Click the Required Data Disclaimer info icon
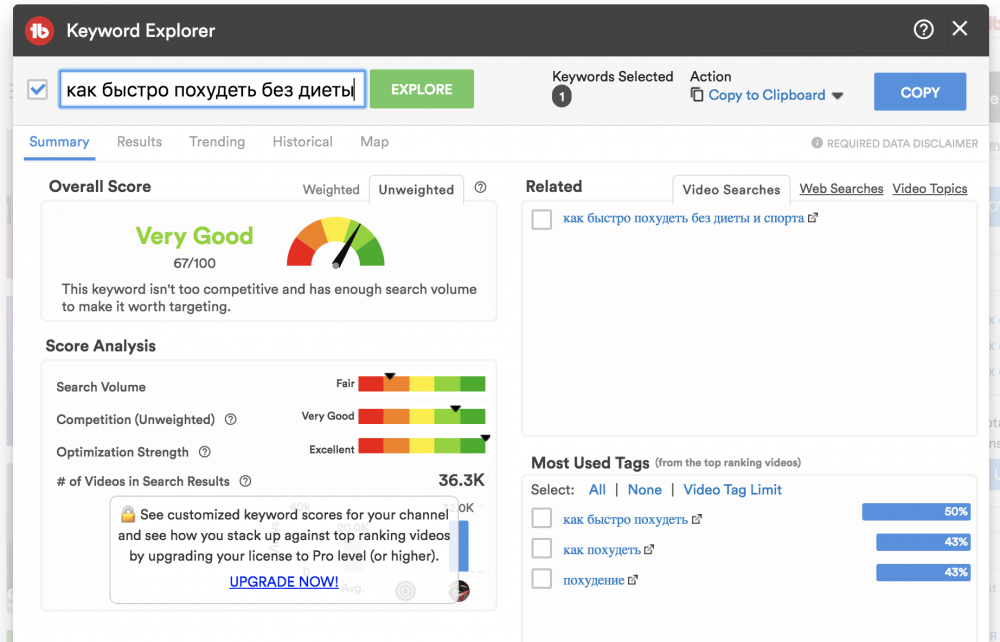Screen dimensions: 1000x642 (x=817, y=143)
